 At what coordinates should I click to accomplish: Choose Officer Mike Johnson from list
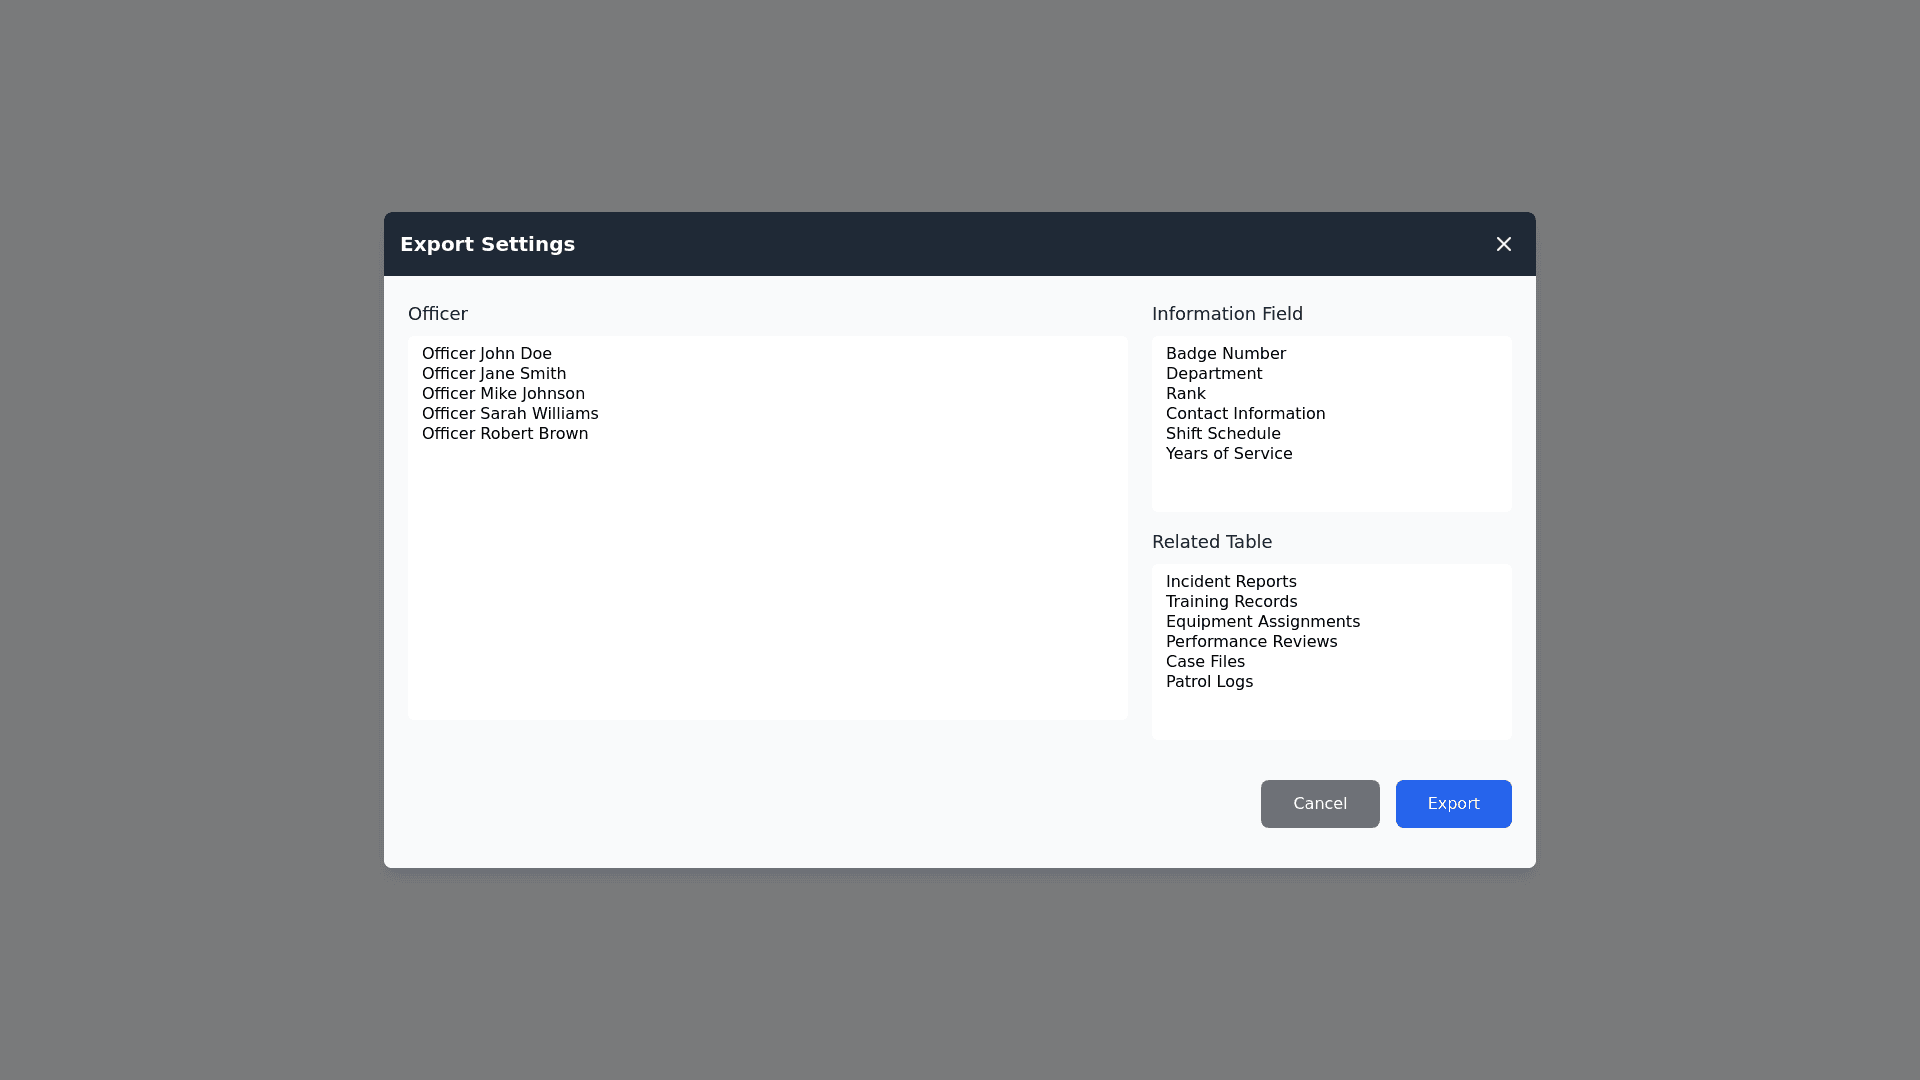click(x=503, y=394)
